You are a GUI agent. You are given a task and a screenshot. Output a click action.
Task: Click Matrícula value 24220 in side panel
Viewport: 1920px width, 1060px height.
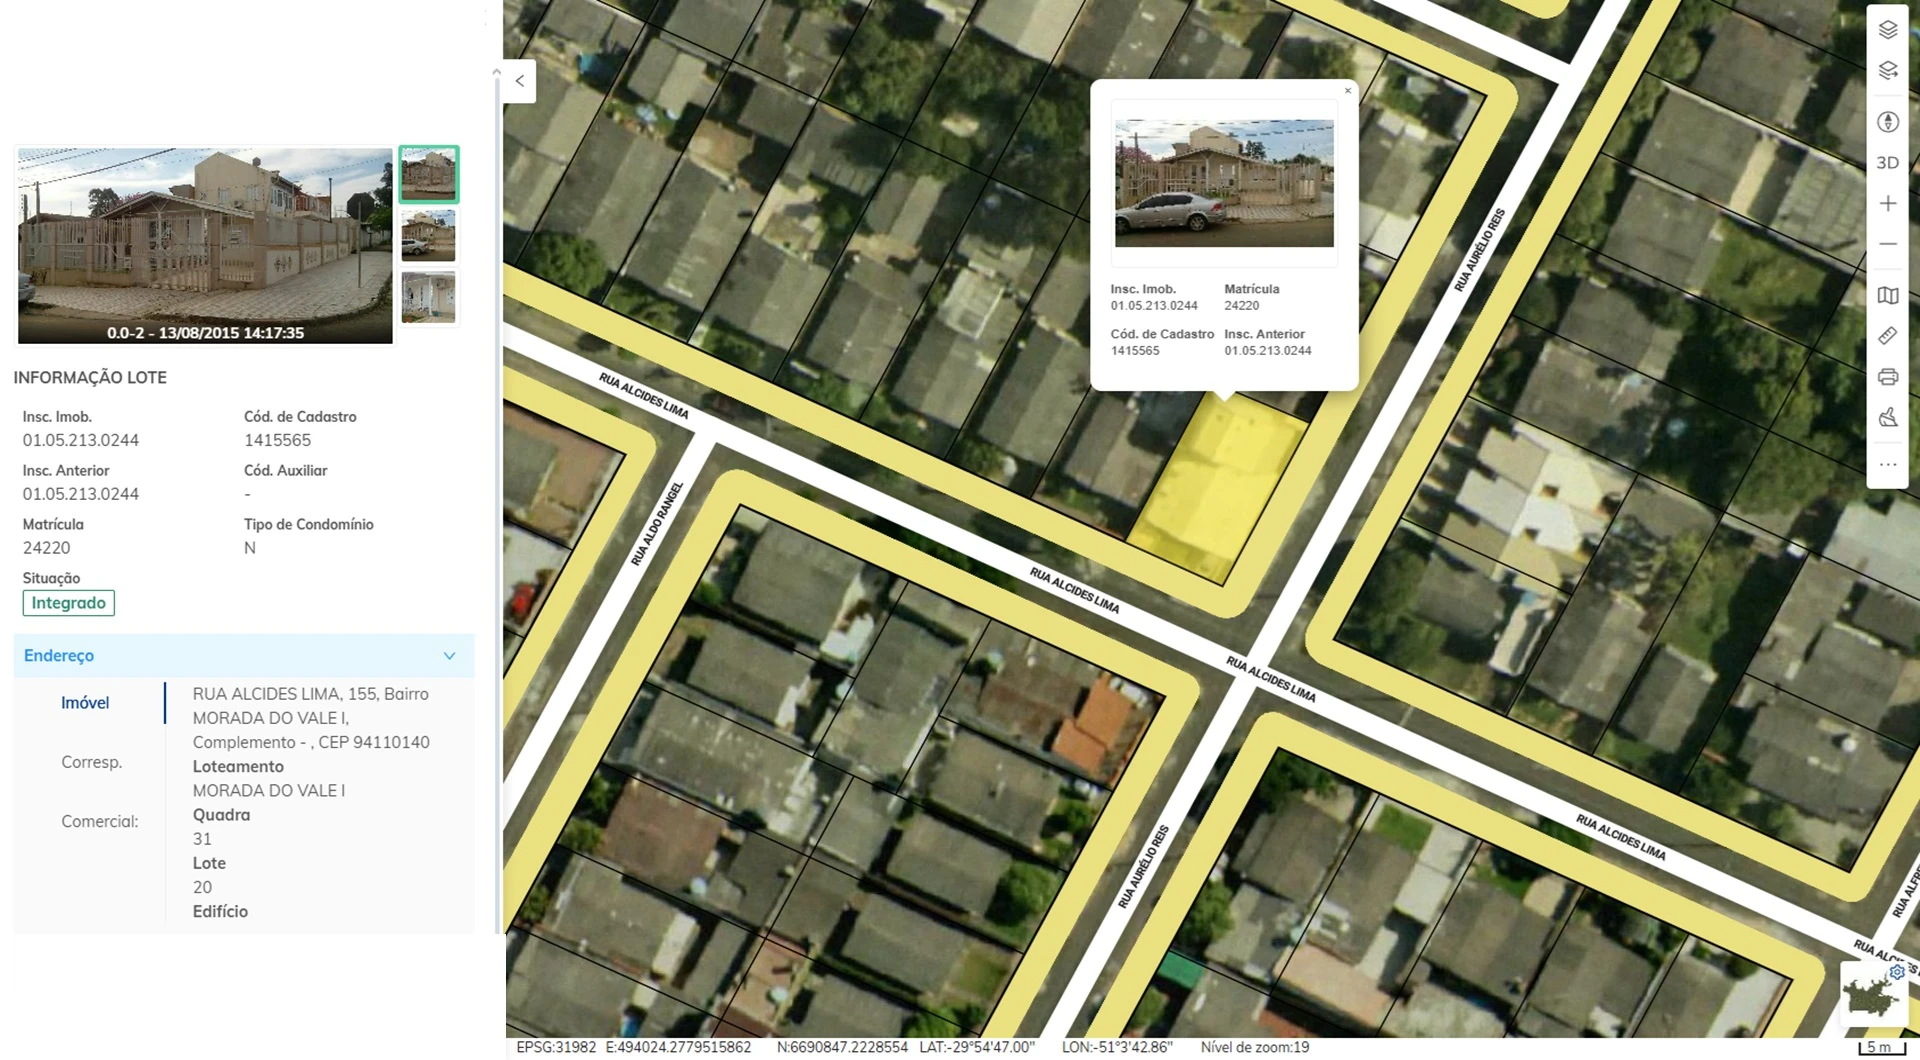pos(47,548)
